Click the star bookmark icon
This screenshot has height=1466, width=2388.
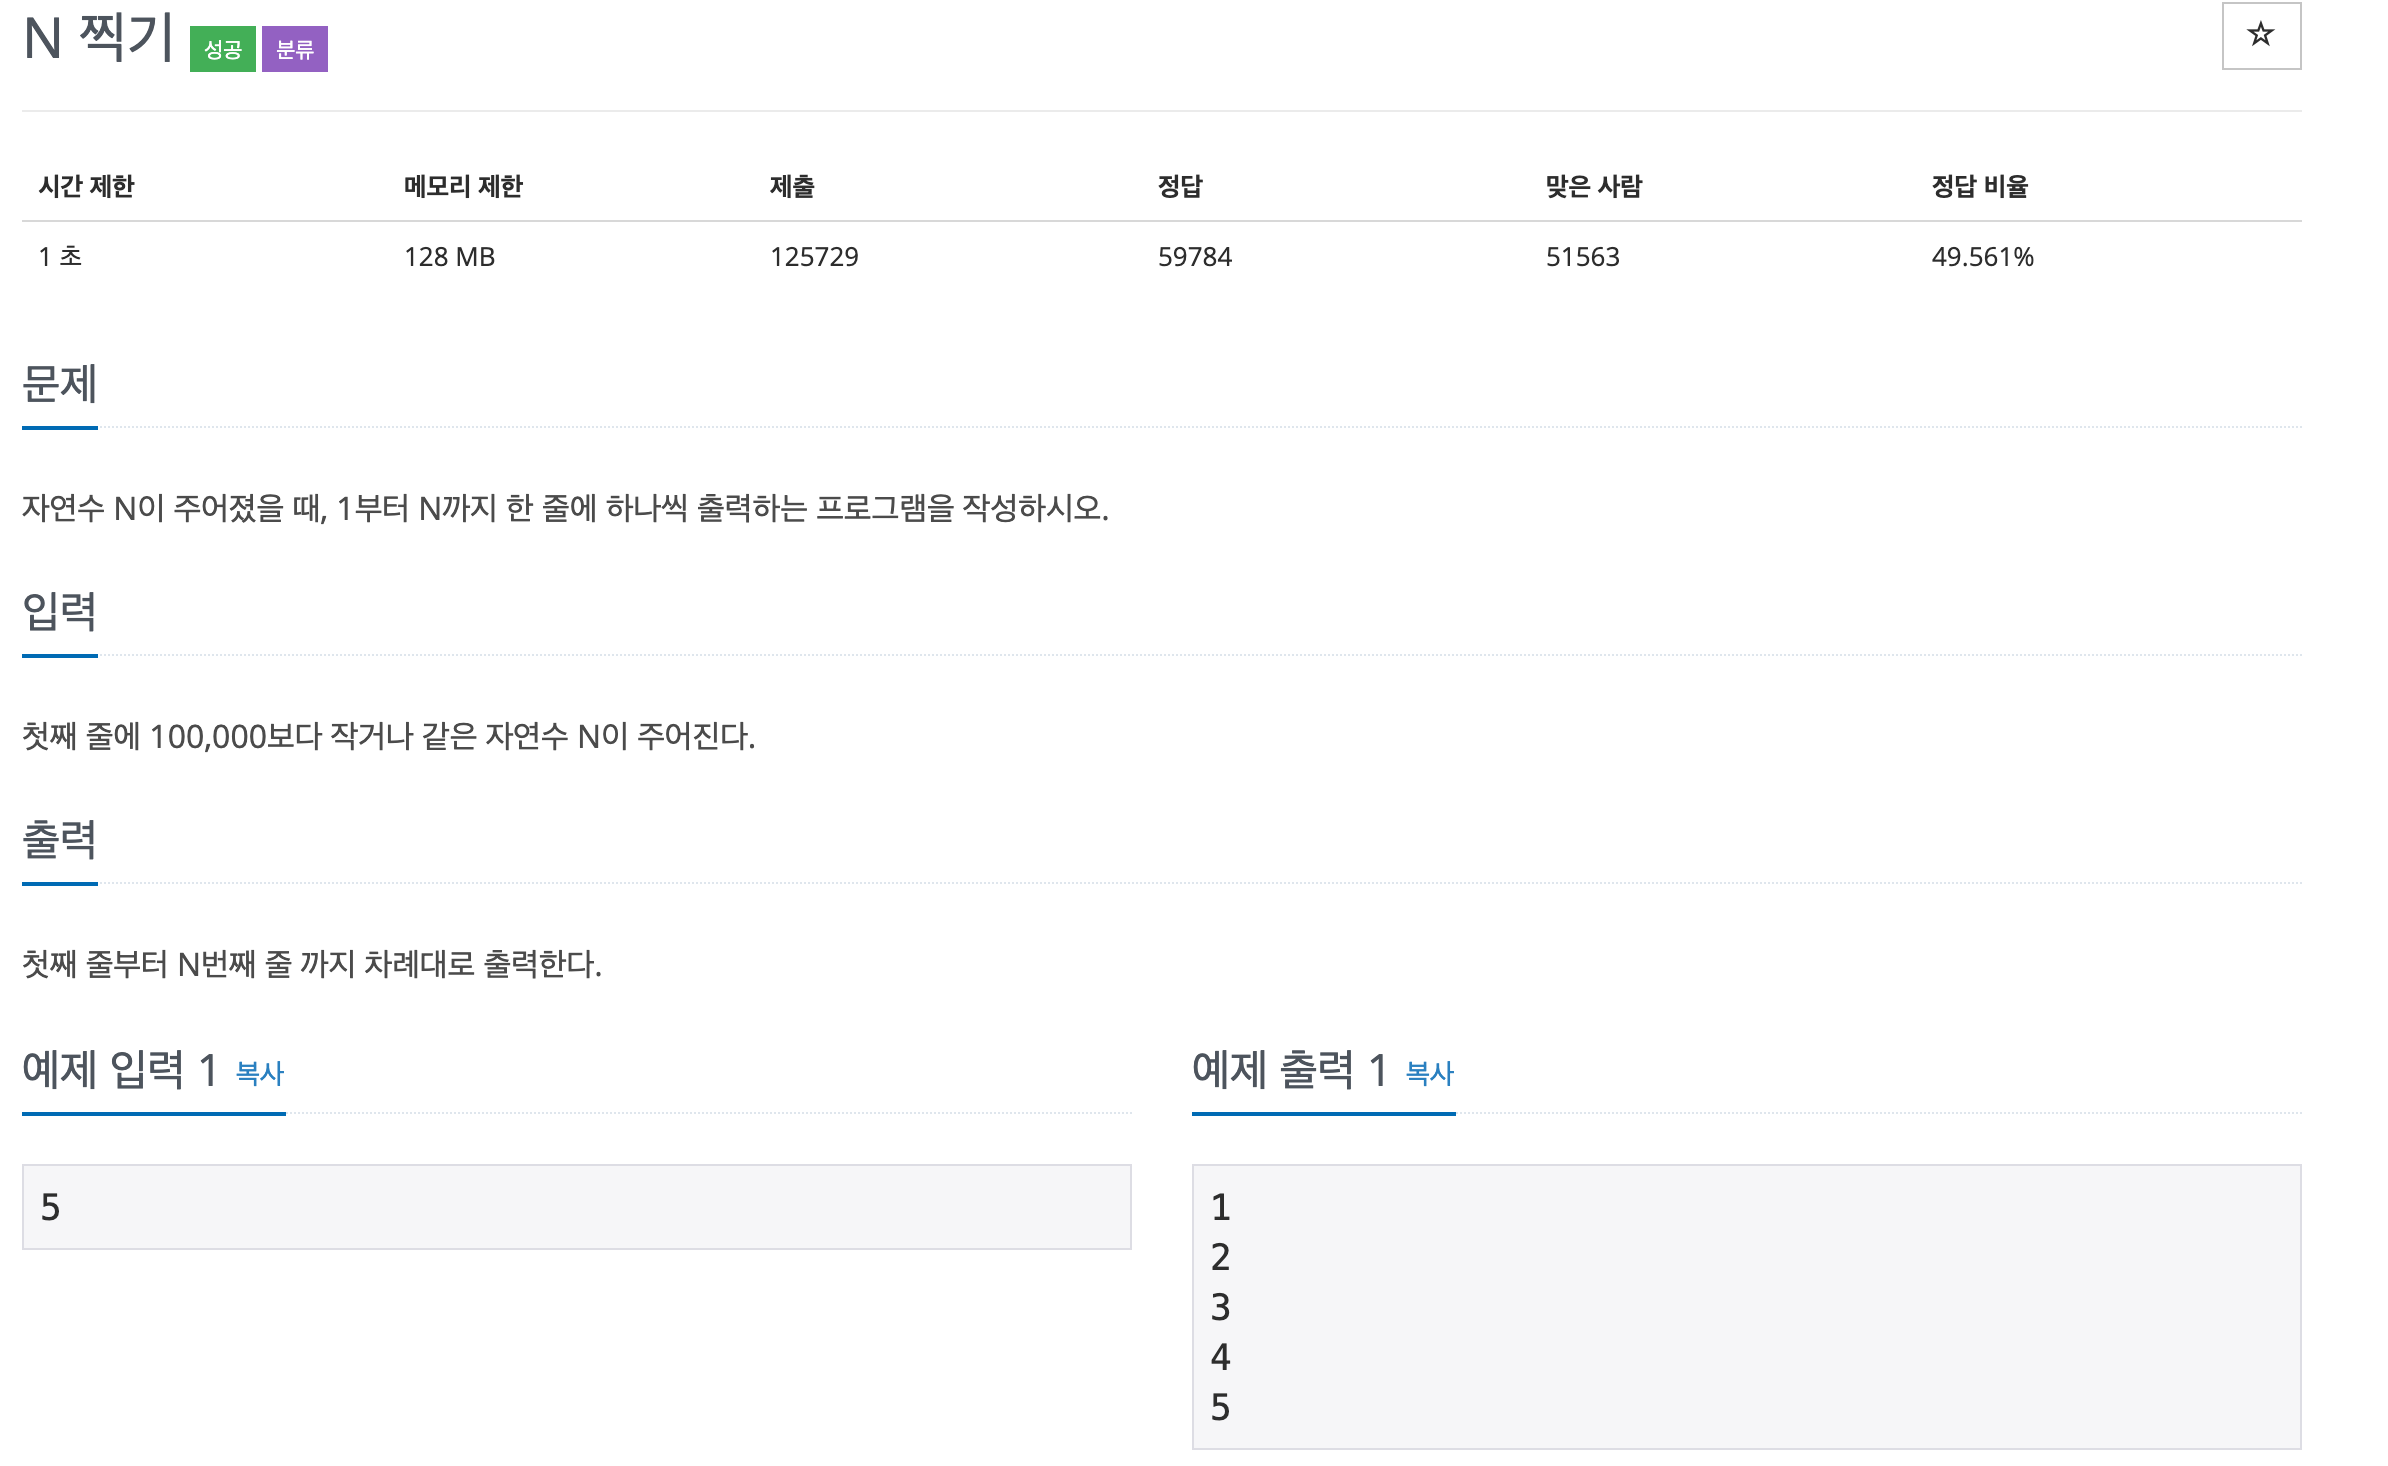(2264, 36)
